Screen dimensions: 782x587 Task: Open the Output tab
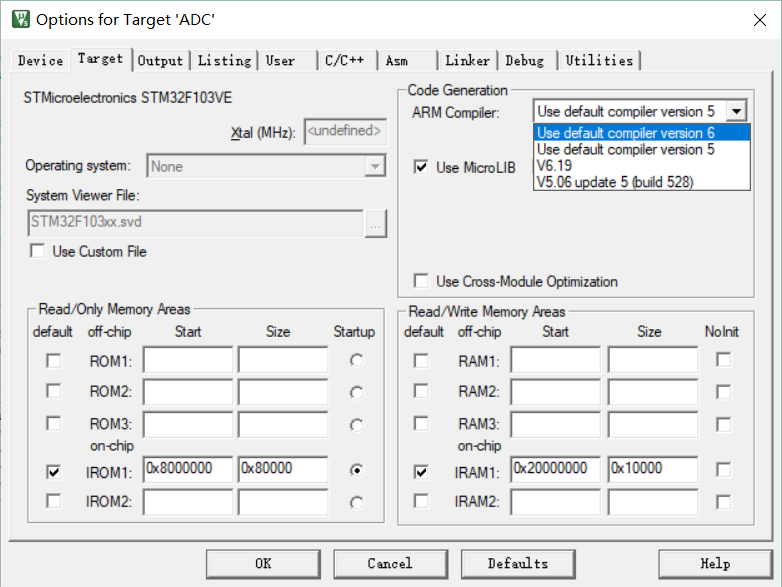click(x=161, y=61)
